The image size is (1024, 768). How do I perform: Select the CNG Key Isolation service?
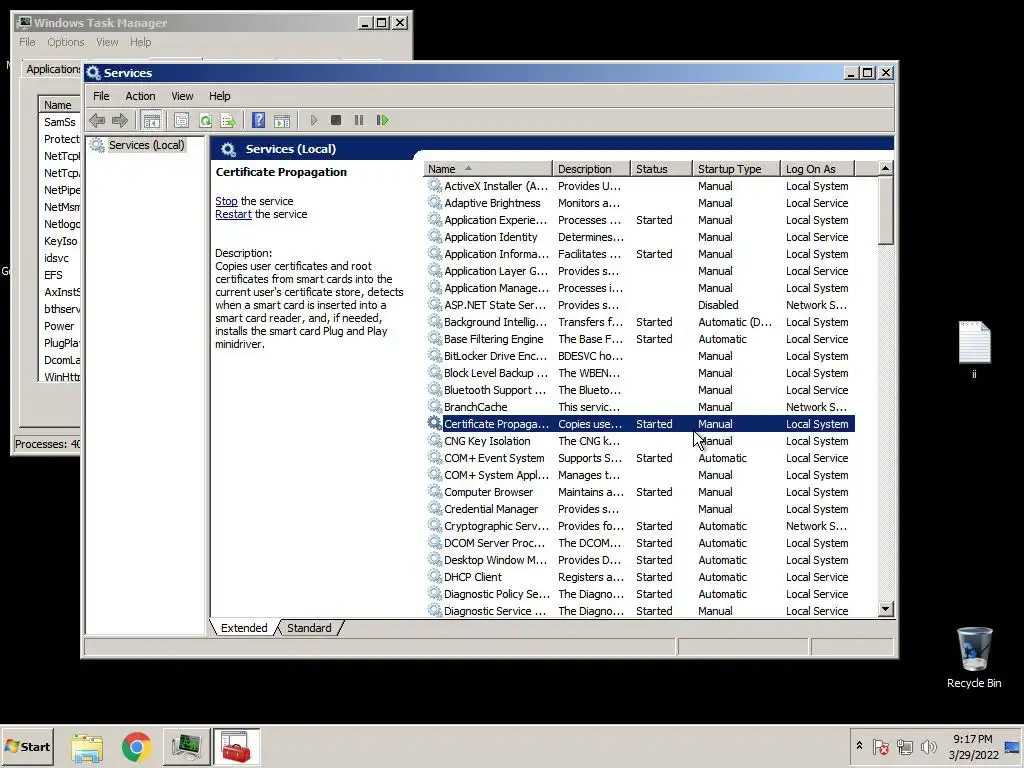coord(640,441)
